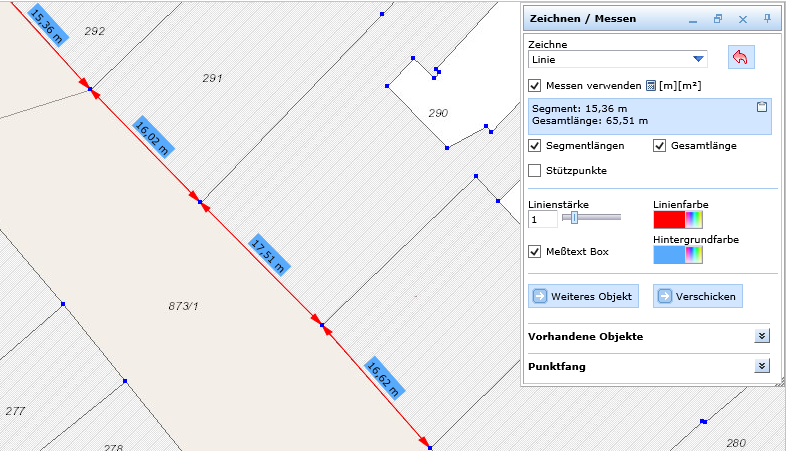Minimize the Zeichnen / Messen panel
The height and width of the screenshot is (451, 786).
pyautogui.click(x=693, y=20)
